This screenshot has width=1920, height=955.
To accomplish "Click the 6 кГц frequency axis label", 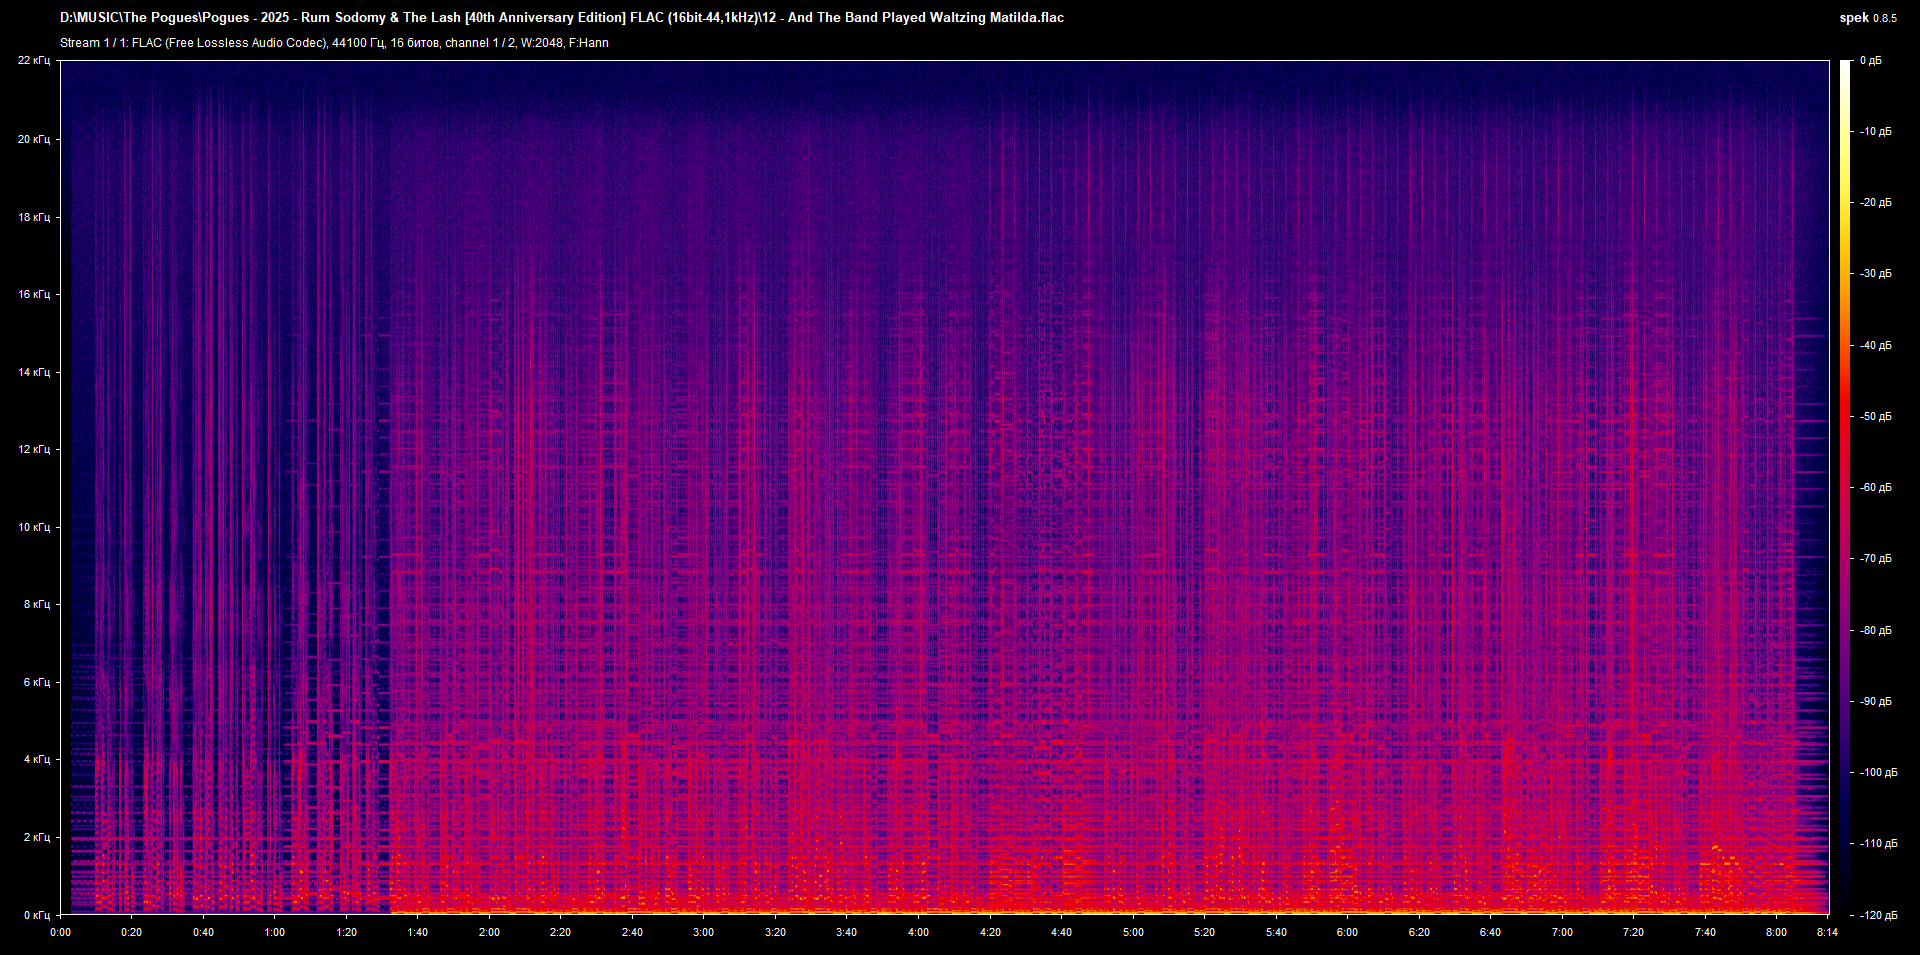I will click(x=37, y=682).
